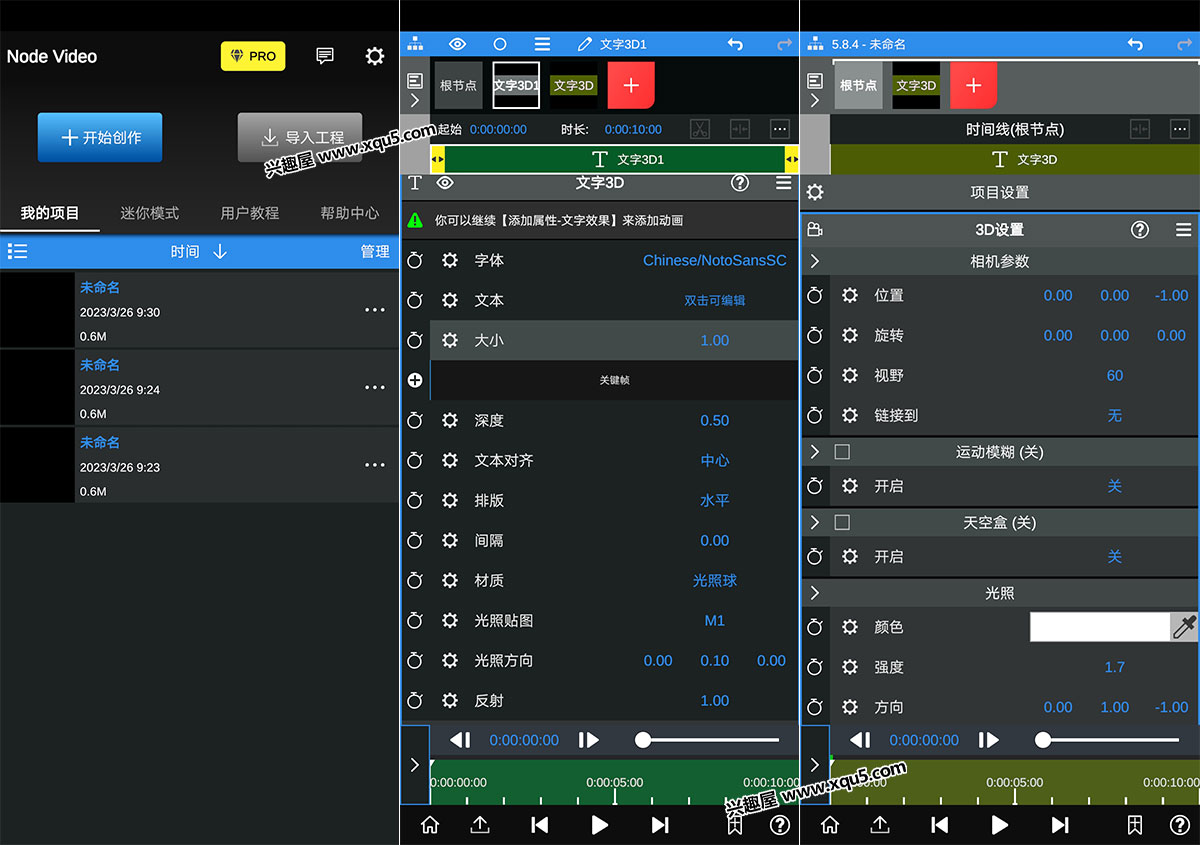Open thumbnail of the 2023/3/26 9:30 project
Screen dimensions: 1200x845
click(37, 309)
